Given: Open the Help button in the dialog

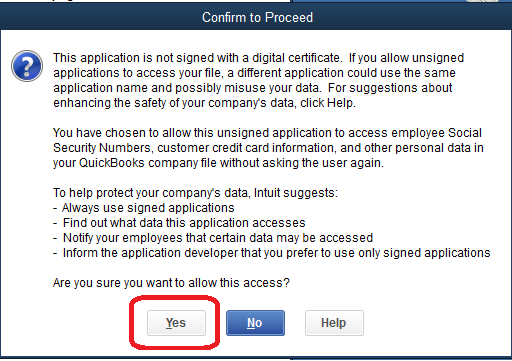Looking at the screenshot, I should click(334, 323).
